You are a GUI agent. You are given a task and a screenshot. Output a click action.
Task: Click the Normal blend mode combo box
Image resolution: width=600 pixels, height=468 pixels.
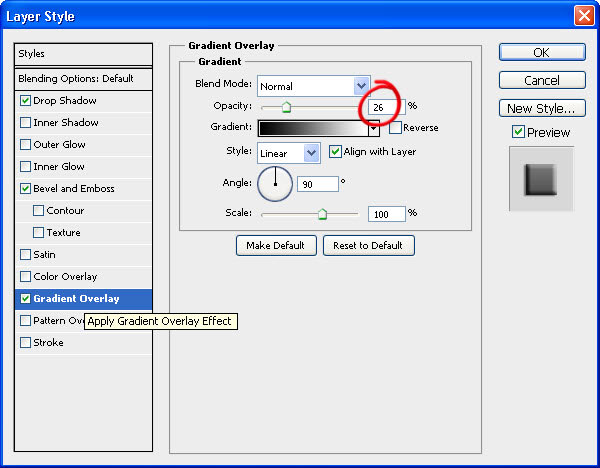[314, 86]
